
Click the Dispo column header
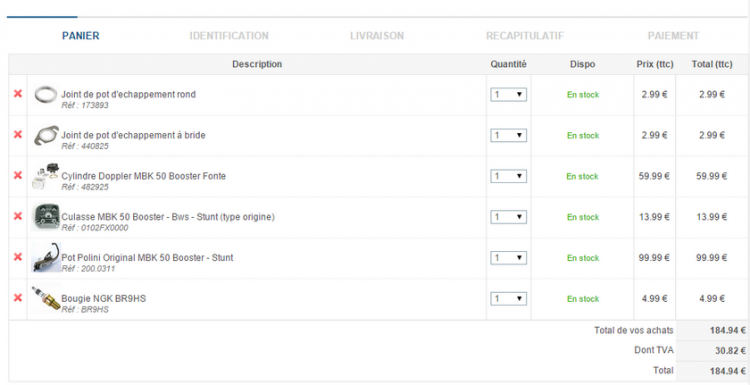click(x=583, y=64)
